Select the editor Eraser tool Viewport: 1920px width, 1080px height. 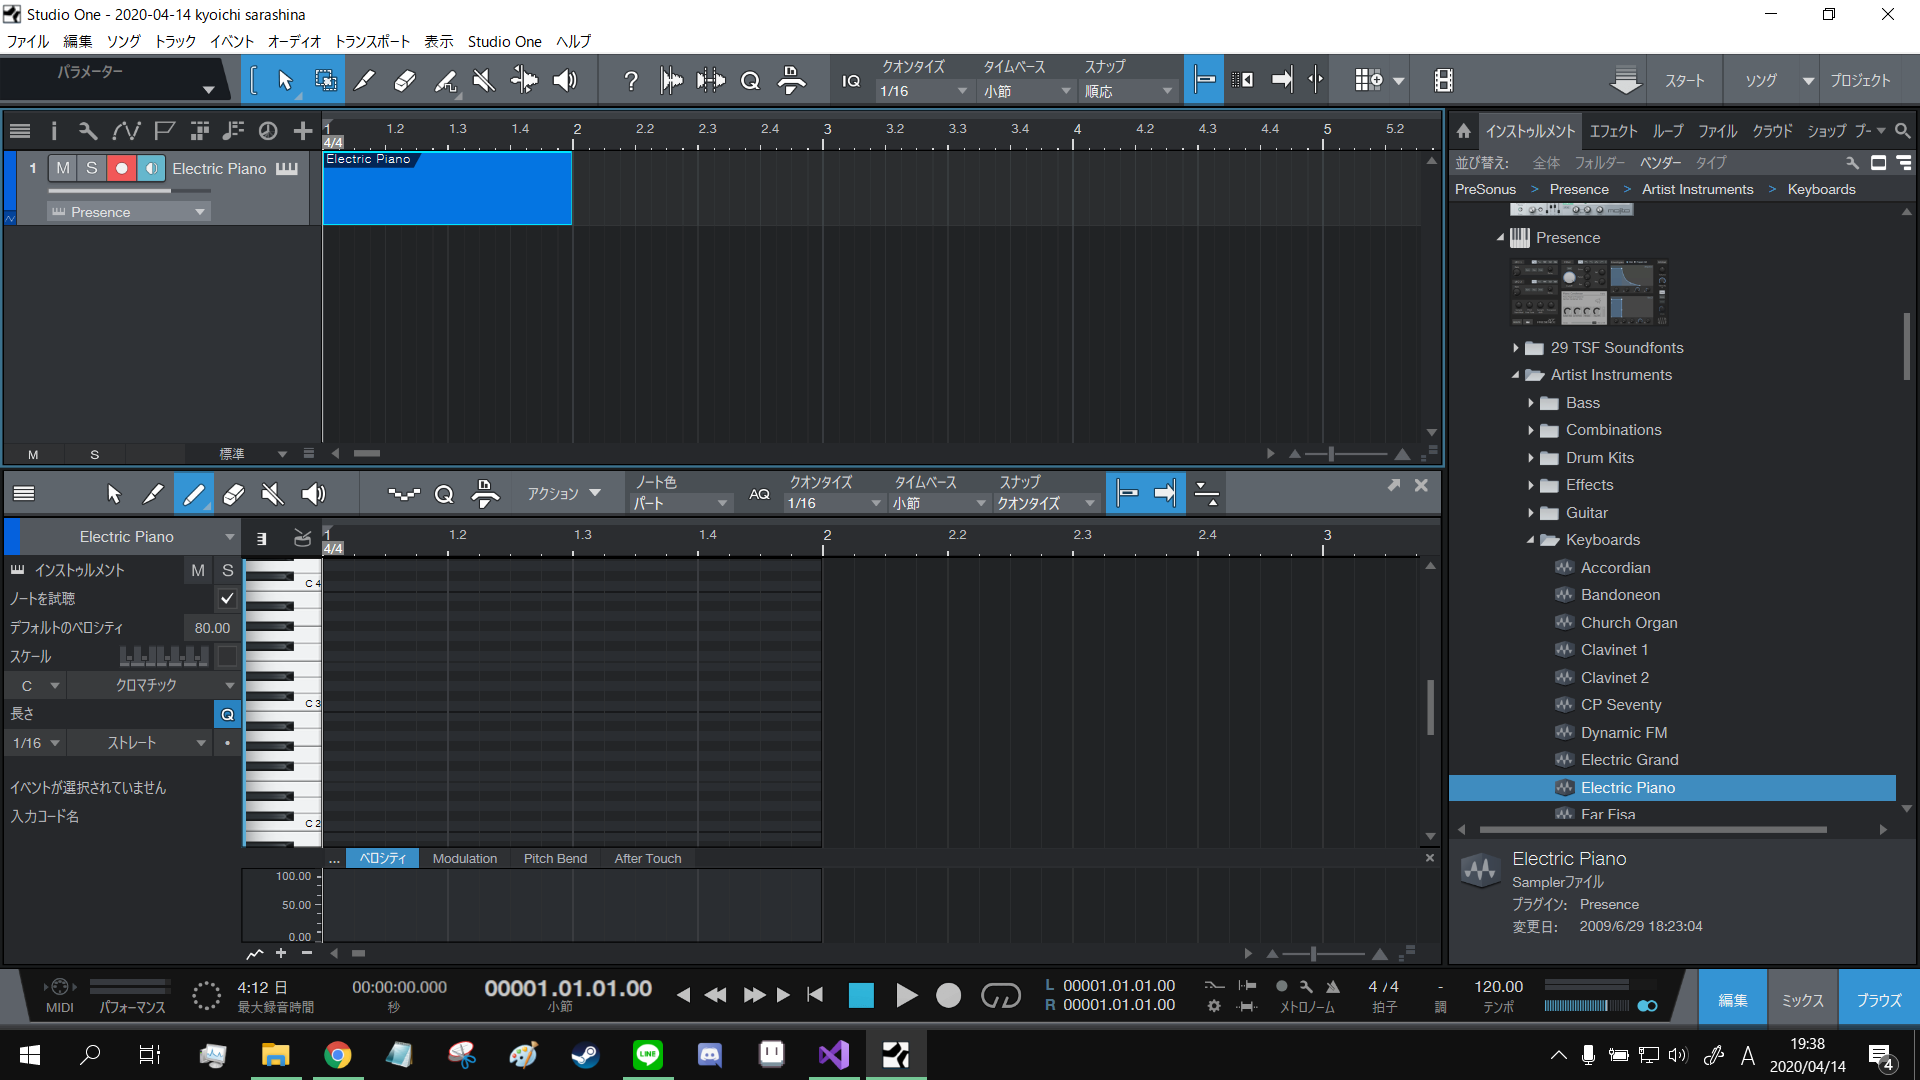click(233, 494)
